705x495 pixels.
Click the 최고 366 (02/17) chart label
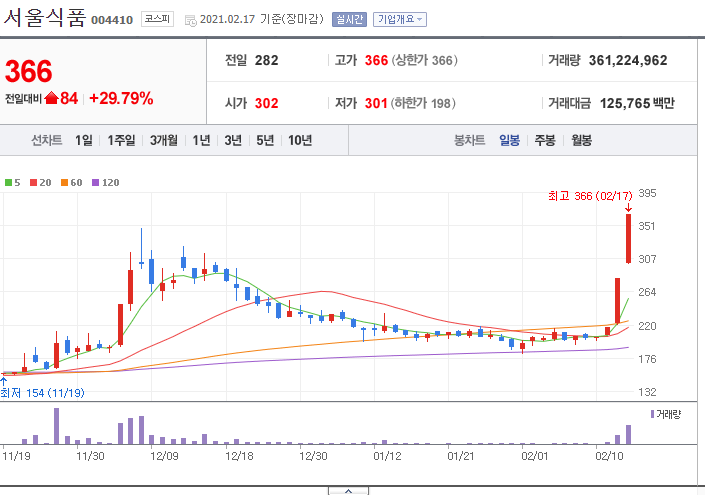[x=590, y=196]
